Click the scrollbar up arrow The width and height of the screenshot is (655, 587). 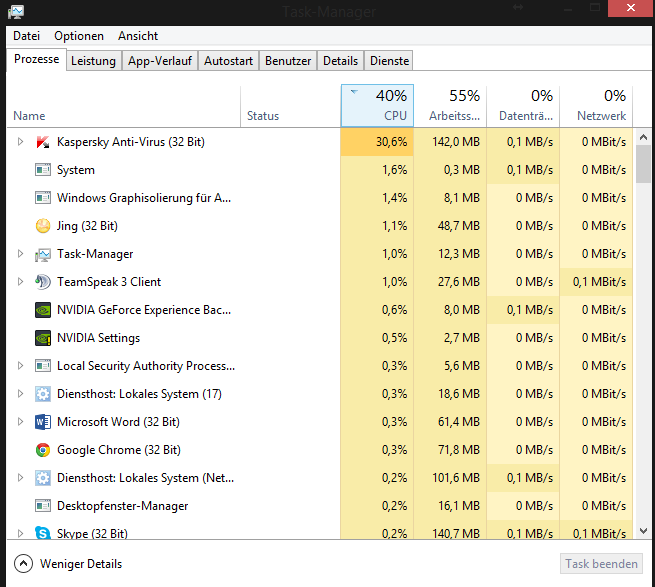[x=643, y=137]
